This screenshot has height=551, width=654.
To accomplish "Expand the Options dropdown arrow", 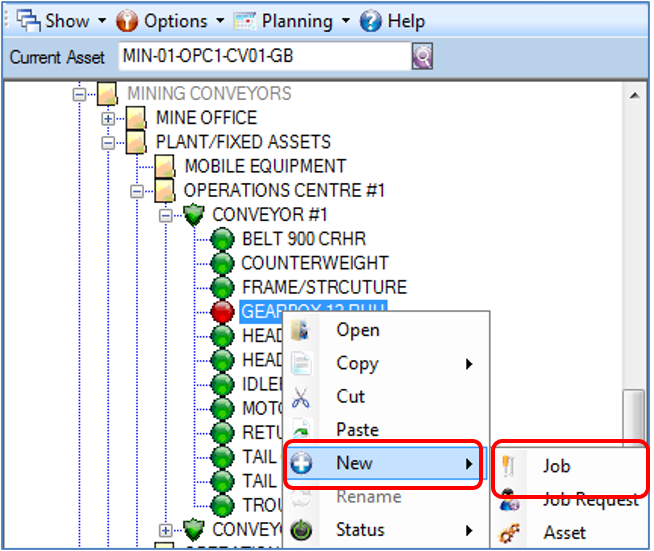I will coord(220,20).
